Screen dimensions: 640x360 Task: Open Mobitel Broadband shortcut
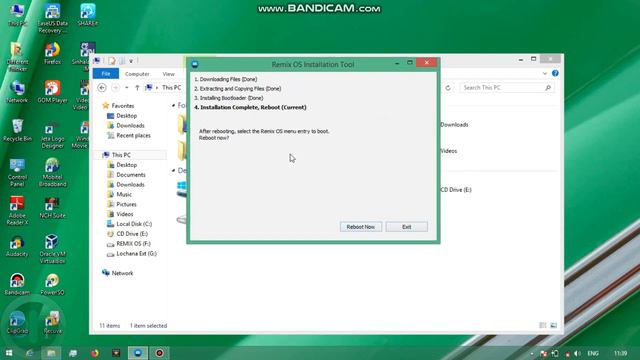pos(52,173)
